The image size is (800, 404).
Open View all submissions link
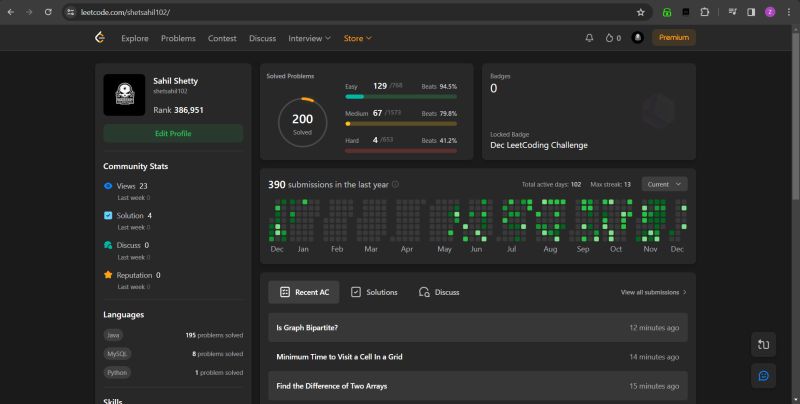[x=653, y=292]
